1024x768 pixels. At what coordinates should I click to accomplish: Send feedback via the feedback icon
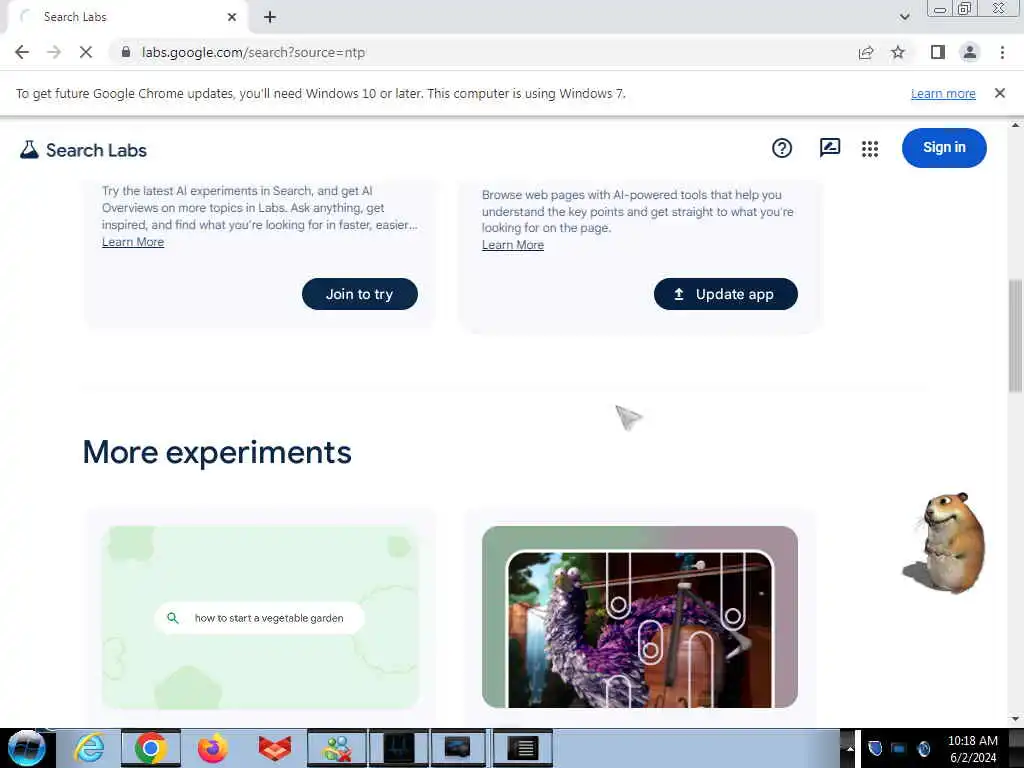(829, 148)
